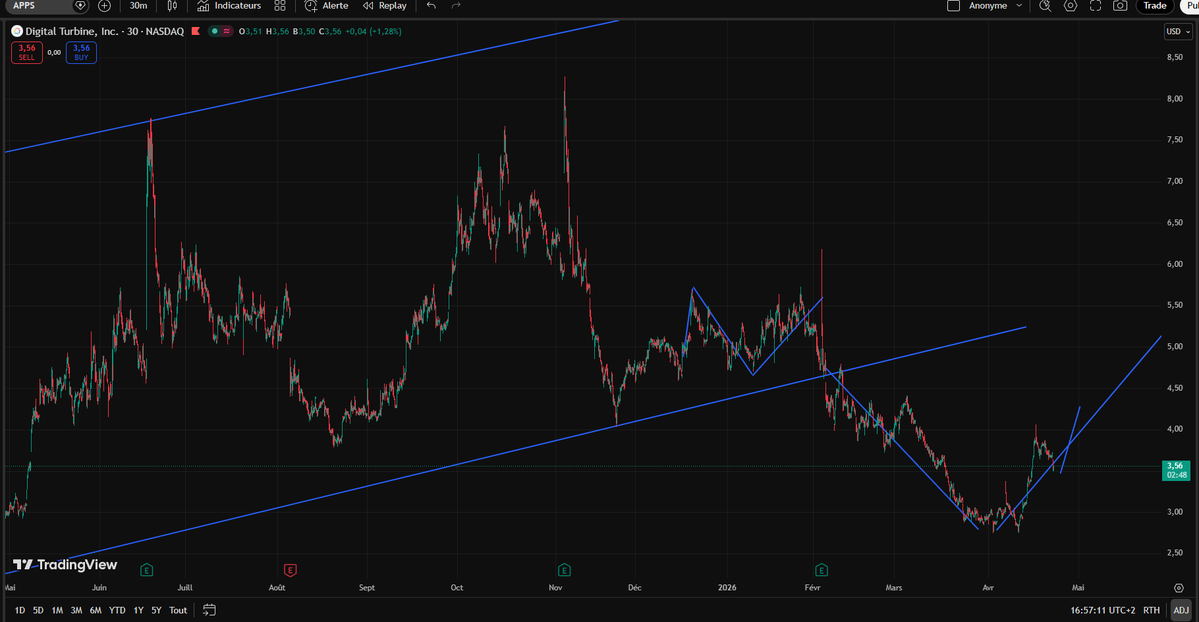The width and height of the screenshot is (1199, 622).
Task: Select the YTD date range
Action: [x=117, y=611]
